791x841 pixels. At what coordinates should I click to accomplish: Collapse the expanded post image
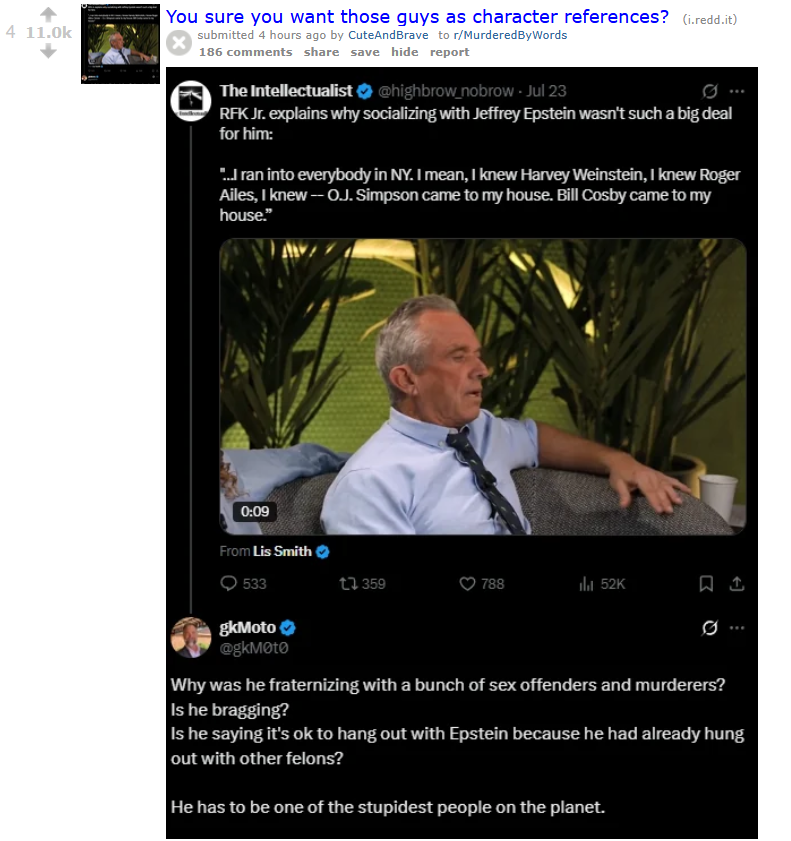point(179,43)
